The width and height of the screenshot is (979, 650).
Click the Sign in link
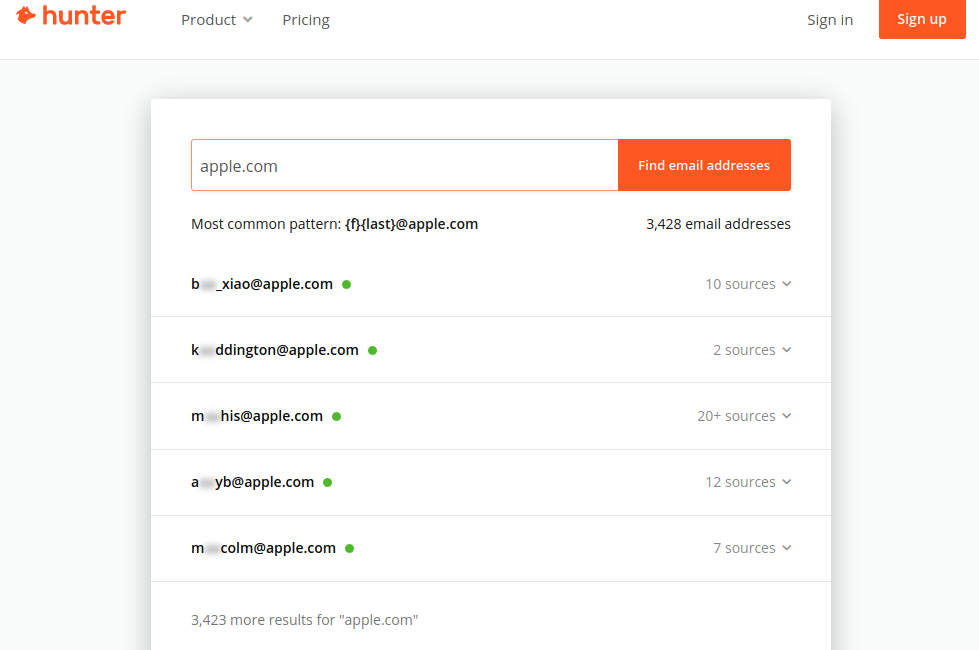830,20
